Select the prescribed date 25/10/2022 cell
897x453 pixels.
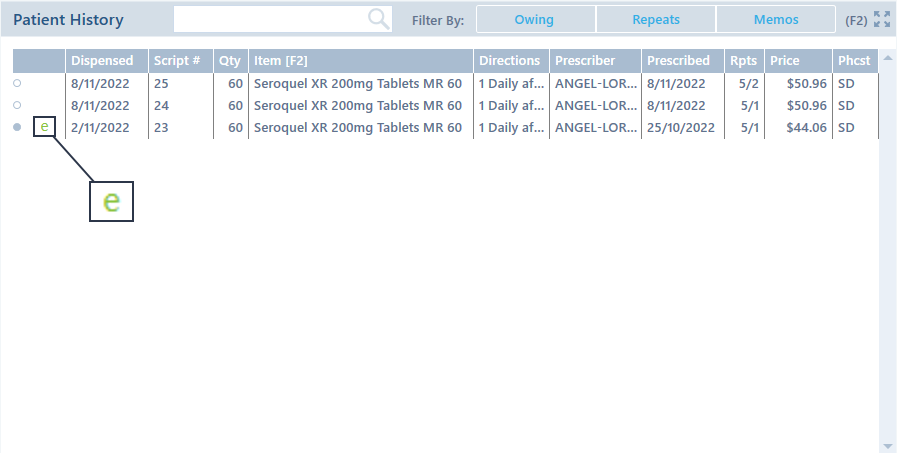click(681, 127)
